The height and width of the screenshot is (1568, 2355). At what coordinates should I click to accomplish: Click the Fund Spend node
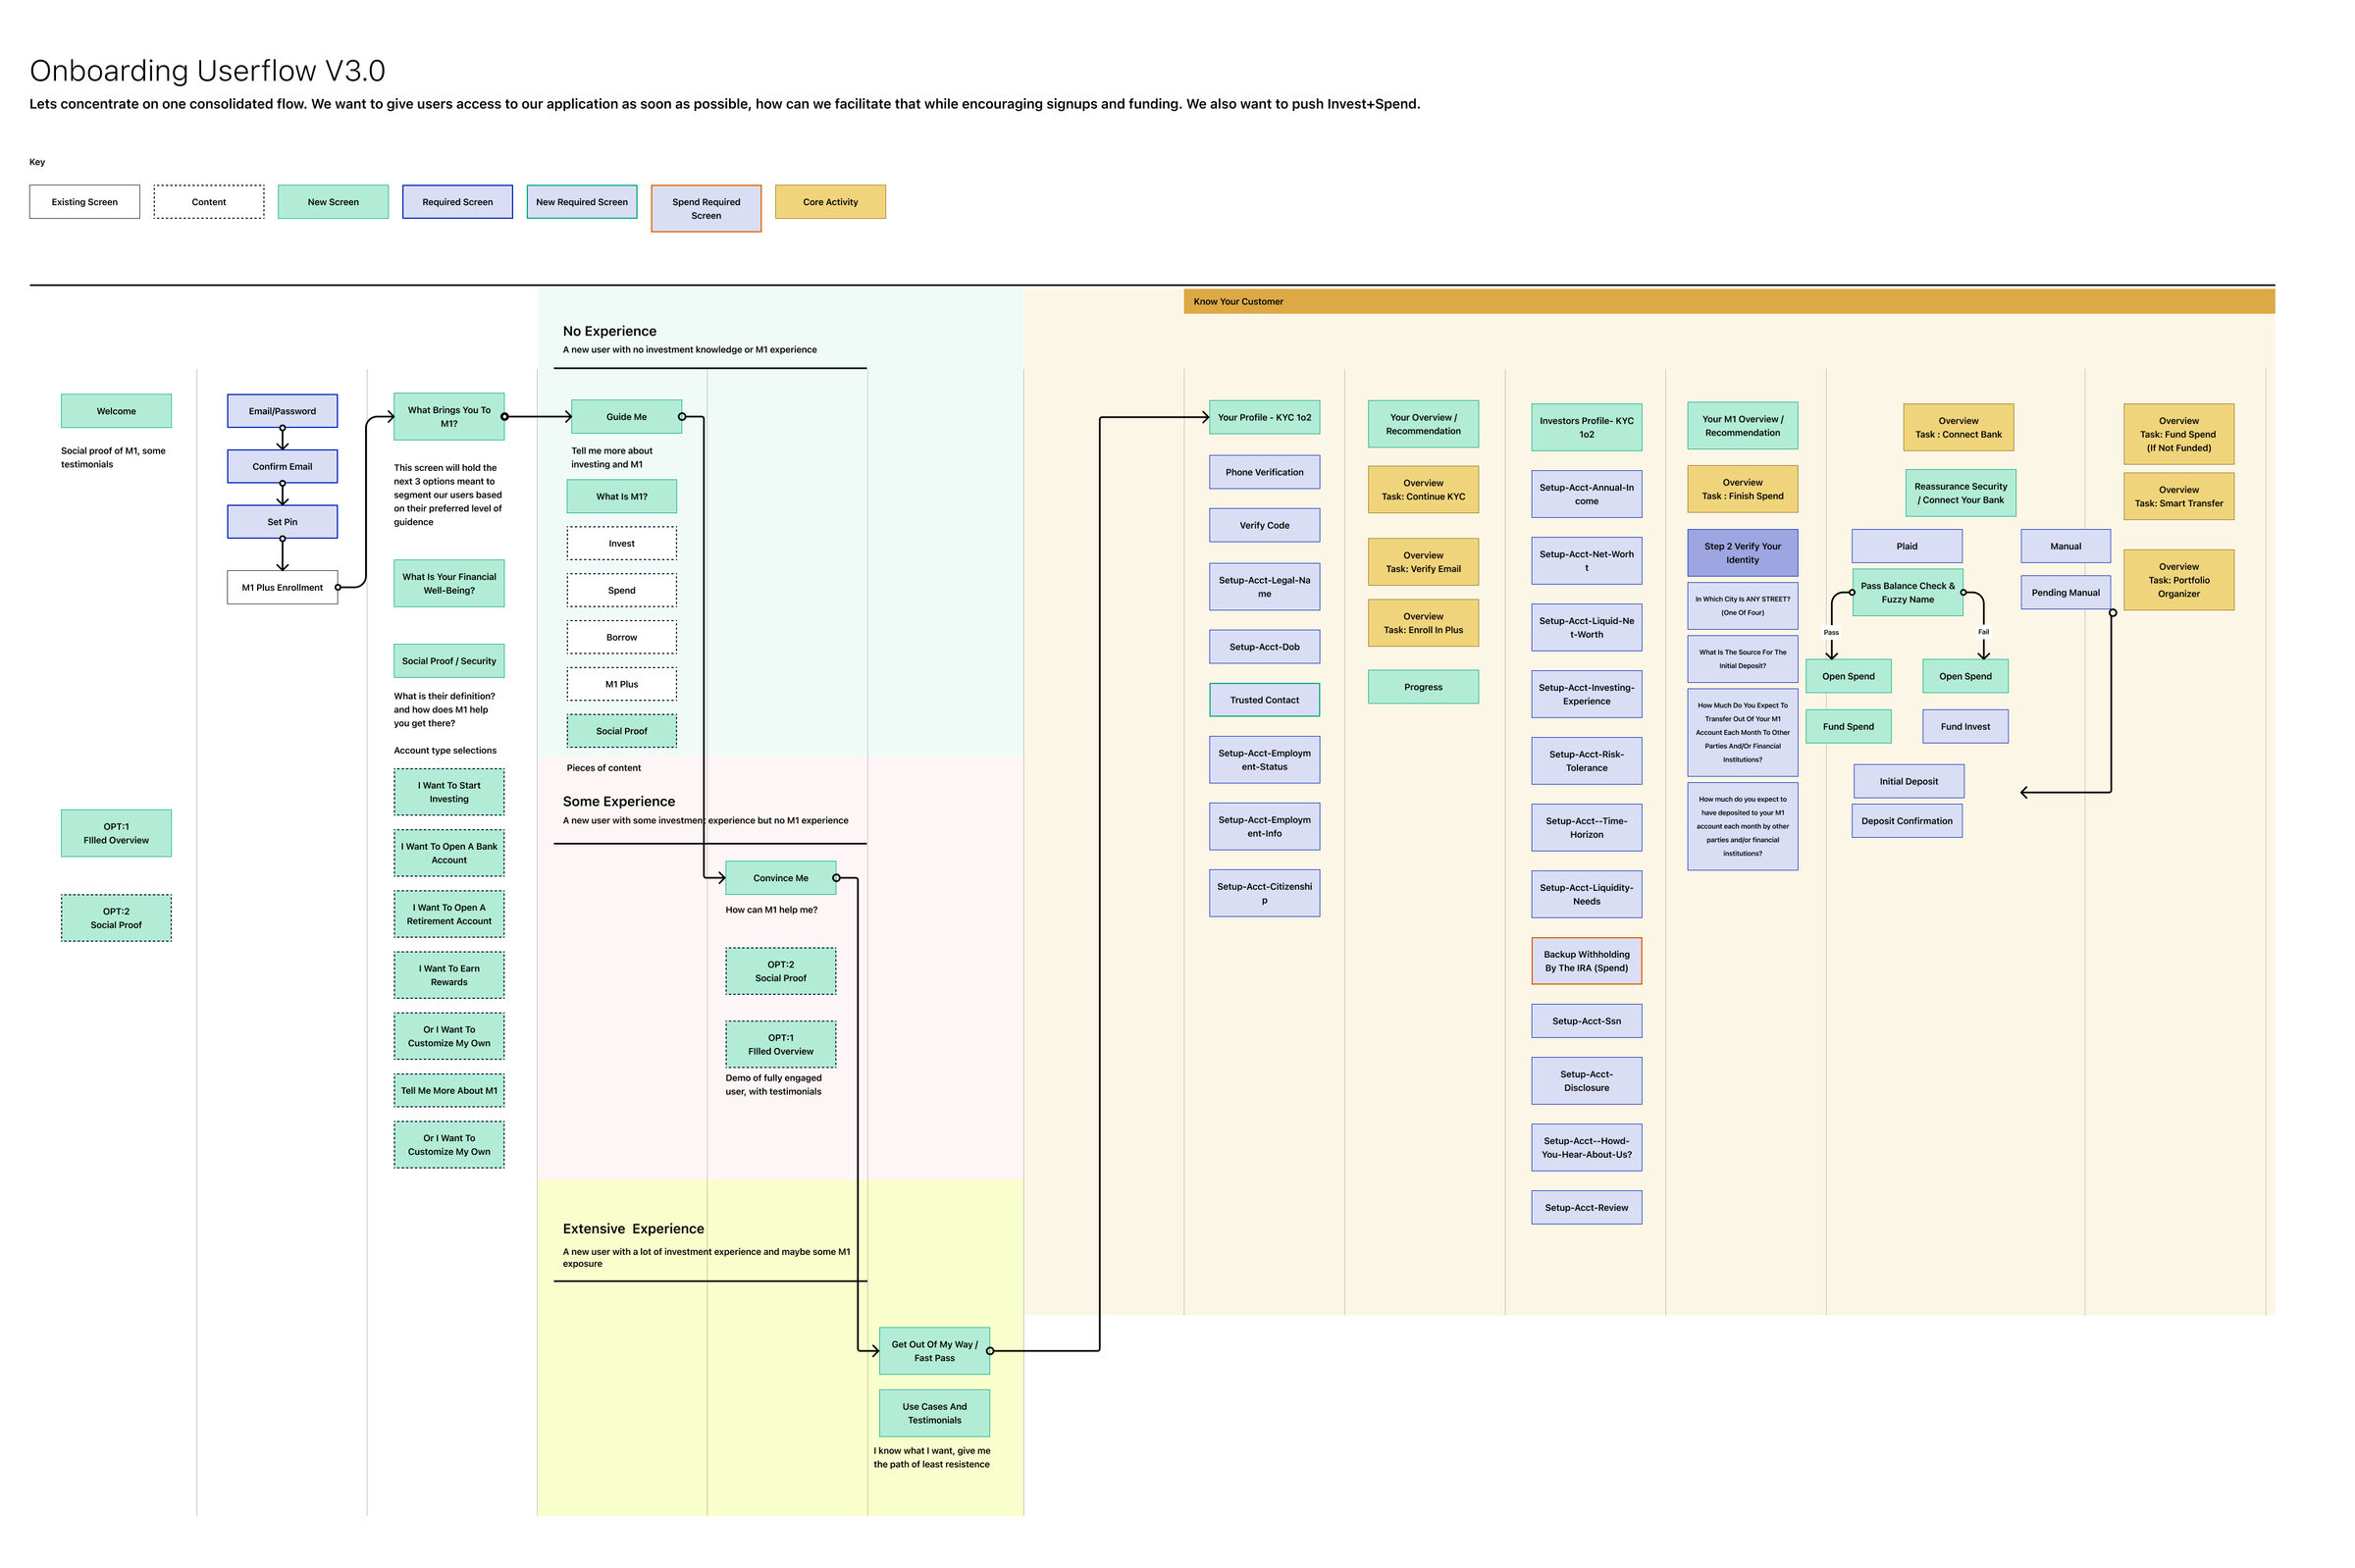1848,726
